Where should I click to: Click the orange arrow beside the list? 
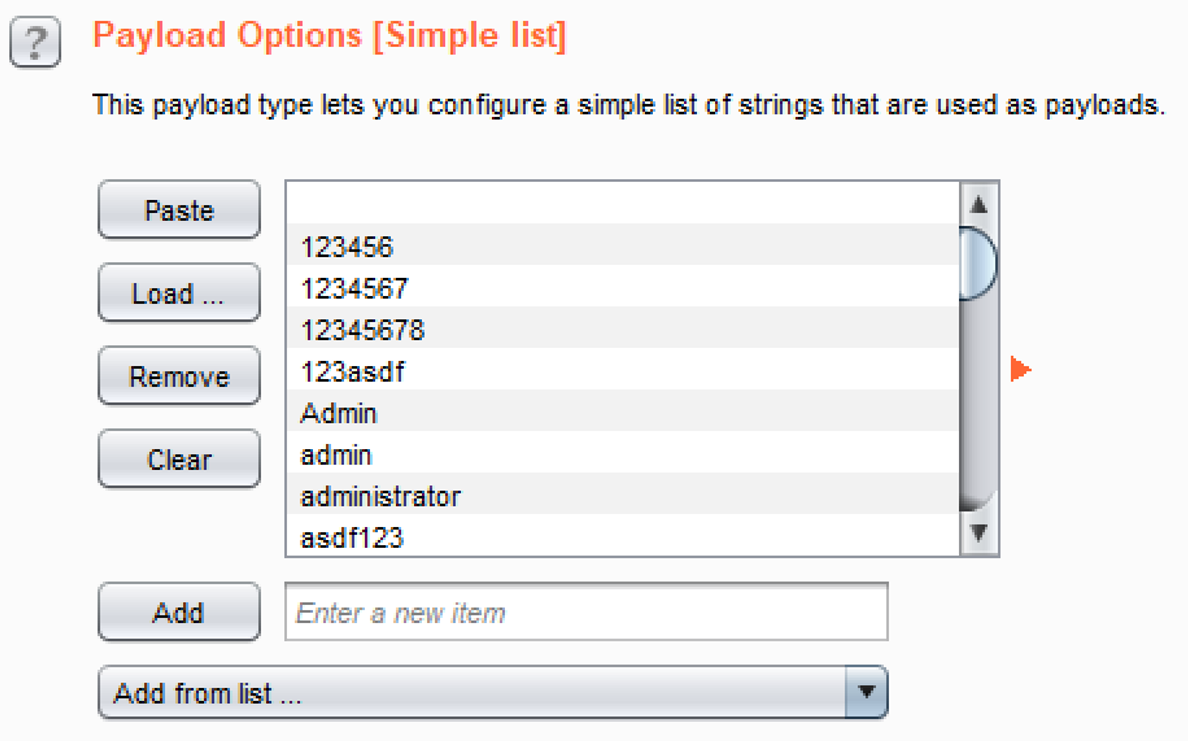pyautogui.click(x=1020, y=370)
